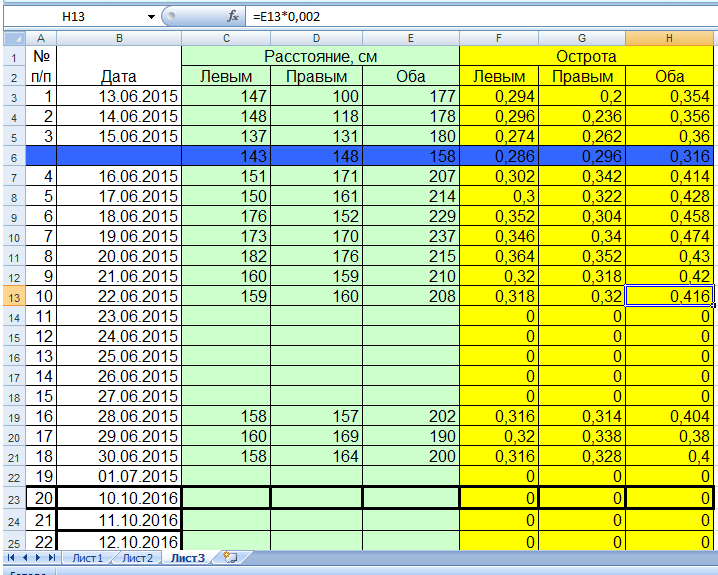Viewport: 718px width, 575px height.
Task: Select column C header
Action: pyautogui.click(x=226, y=38)
